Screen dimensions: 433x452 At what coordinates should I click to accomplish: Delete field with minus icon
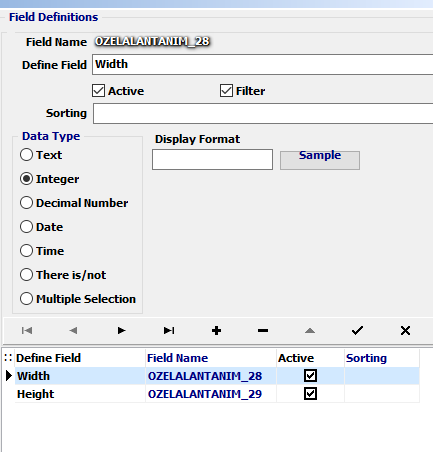(x=263, y=330)
